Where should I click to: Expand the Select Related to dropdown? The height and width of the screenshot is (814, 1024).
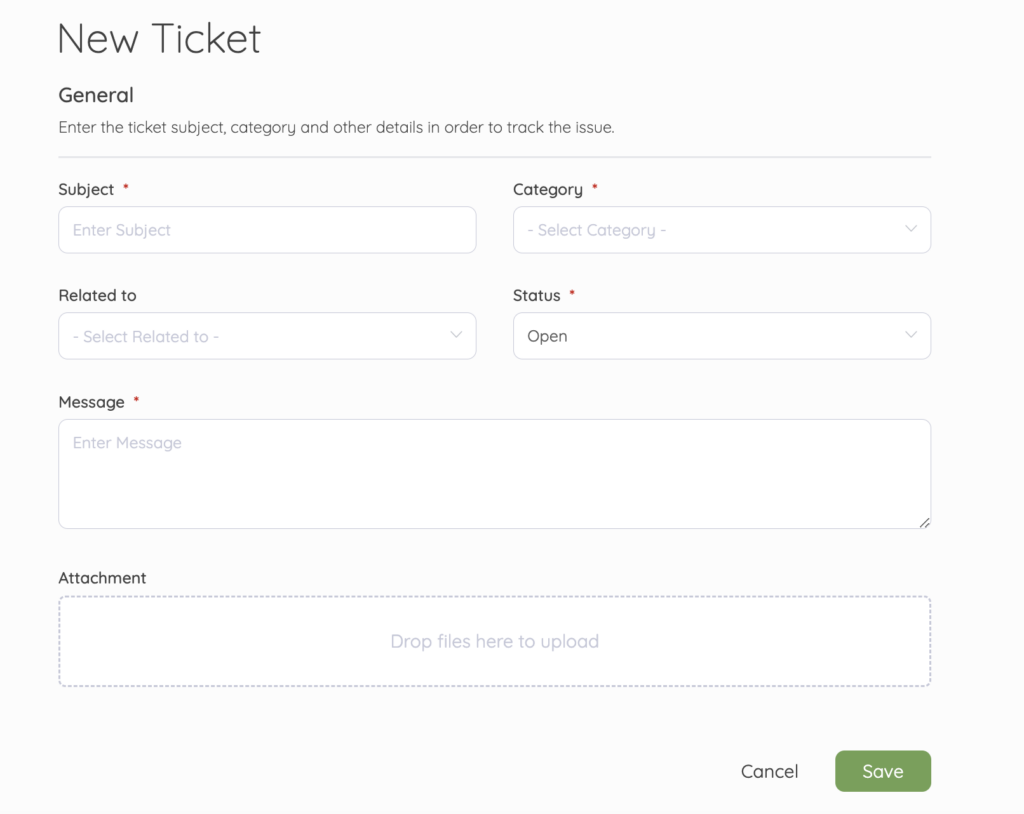point(267,336)
